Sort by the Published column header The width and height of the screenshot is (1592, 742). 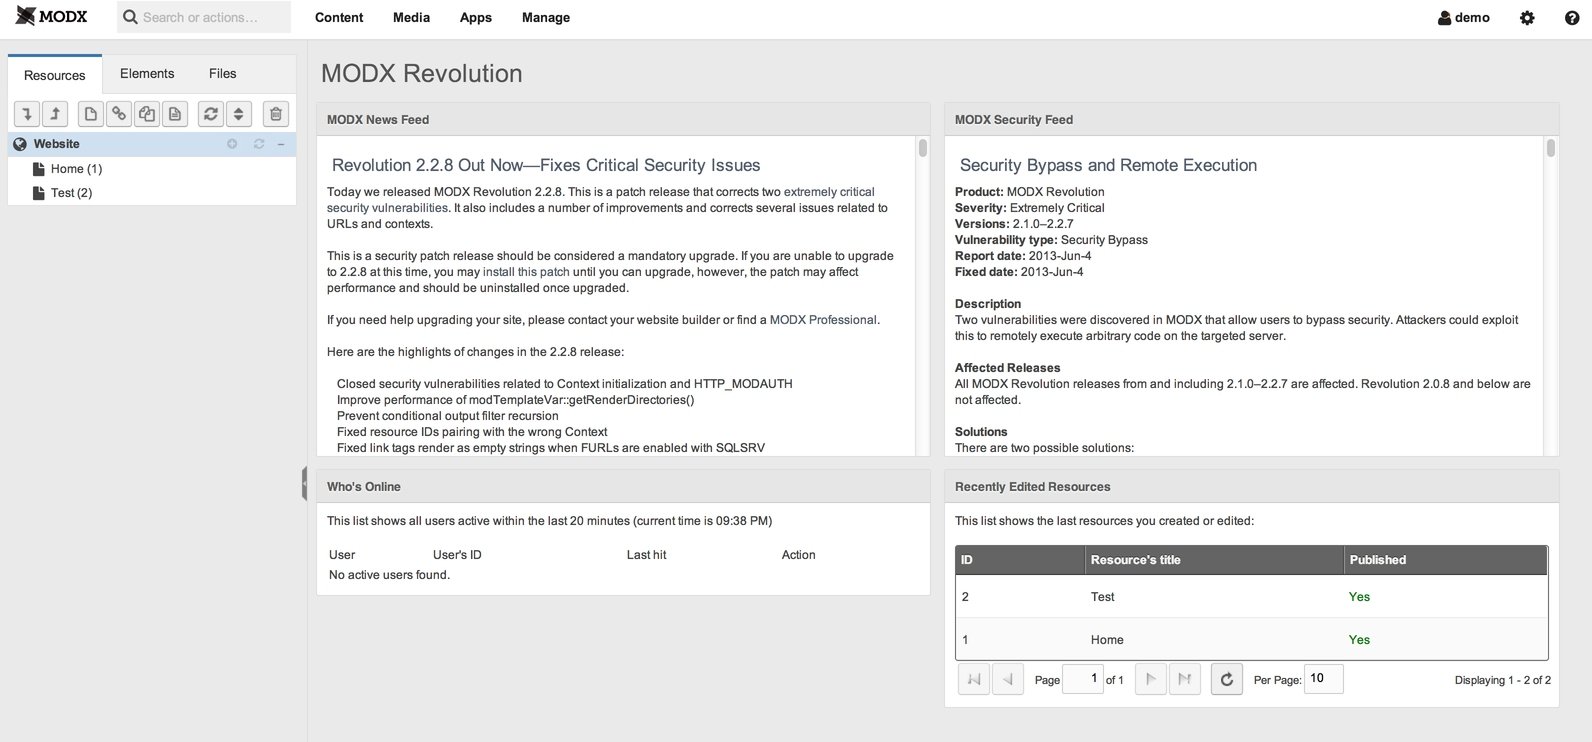click(x=1446, y=560)
